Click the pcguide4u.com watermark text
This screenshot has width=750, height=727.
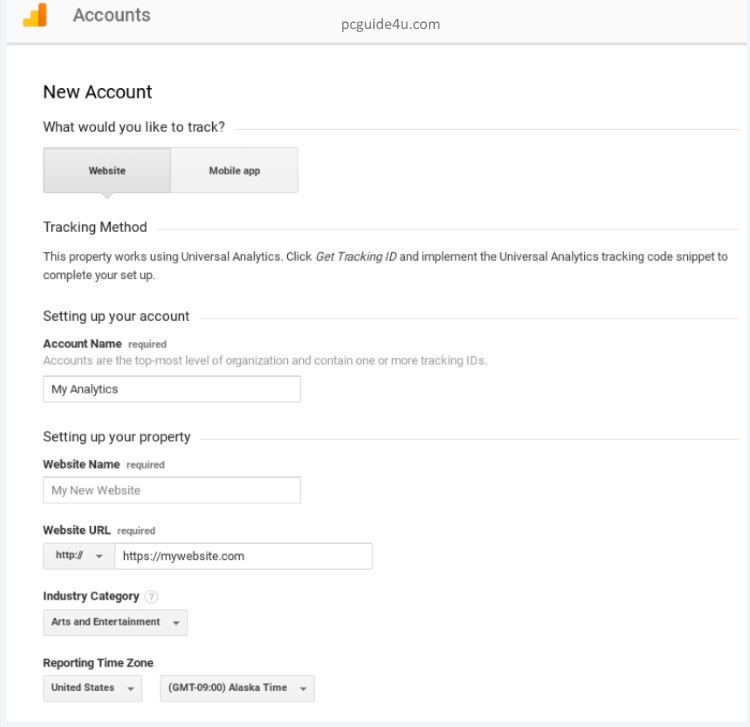tap(390, 24)
